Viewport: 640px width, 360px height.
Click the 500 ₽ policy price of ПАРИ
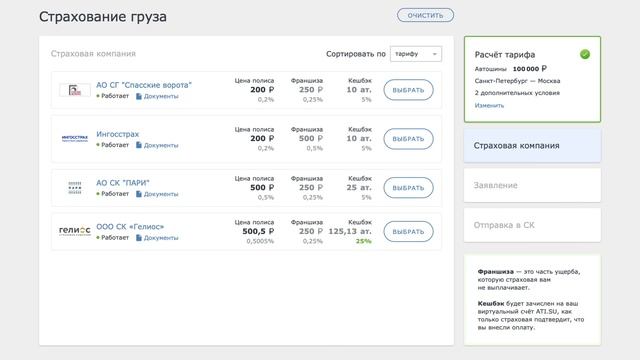262,188
